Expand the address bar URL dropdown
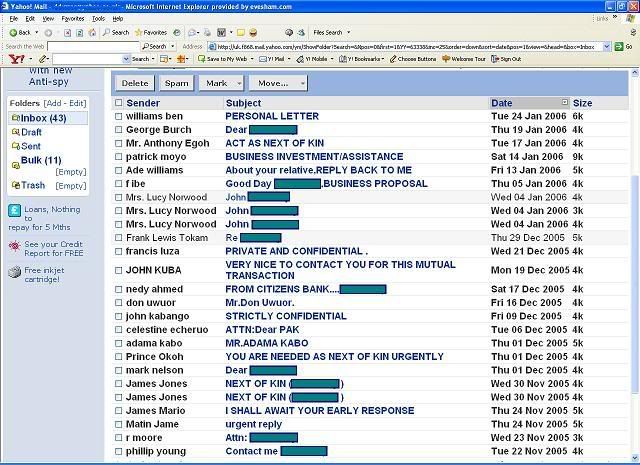 607,47
